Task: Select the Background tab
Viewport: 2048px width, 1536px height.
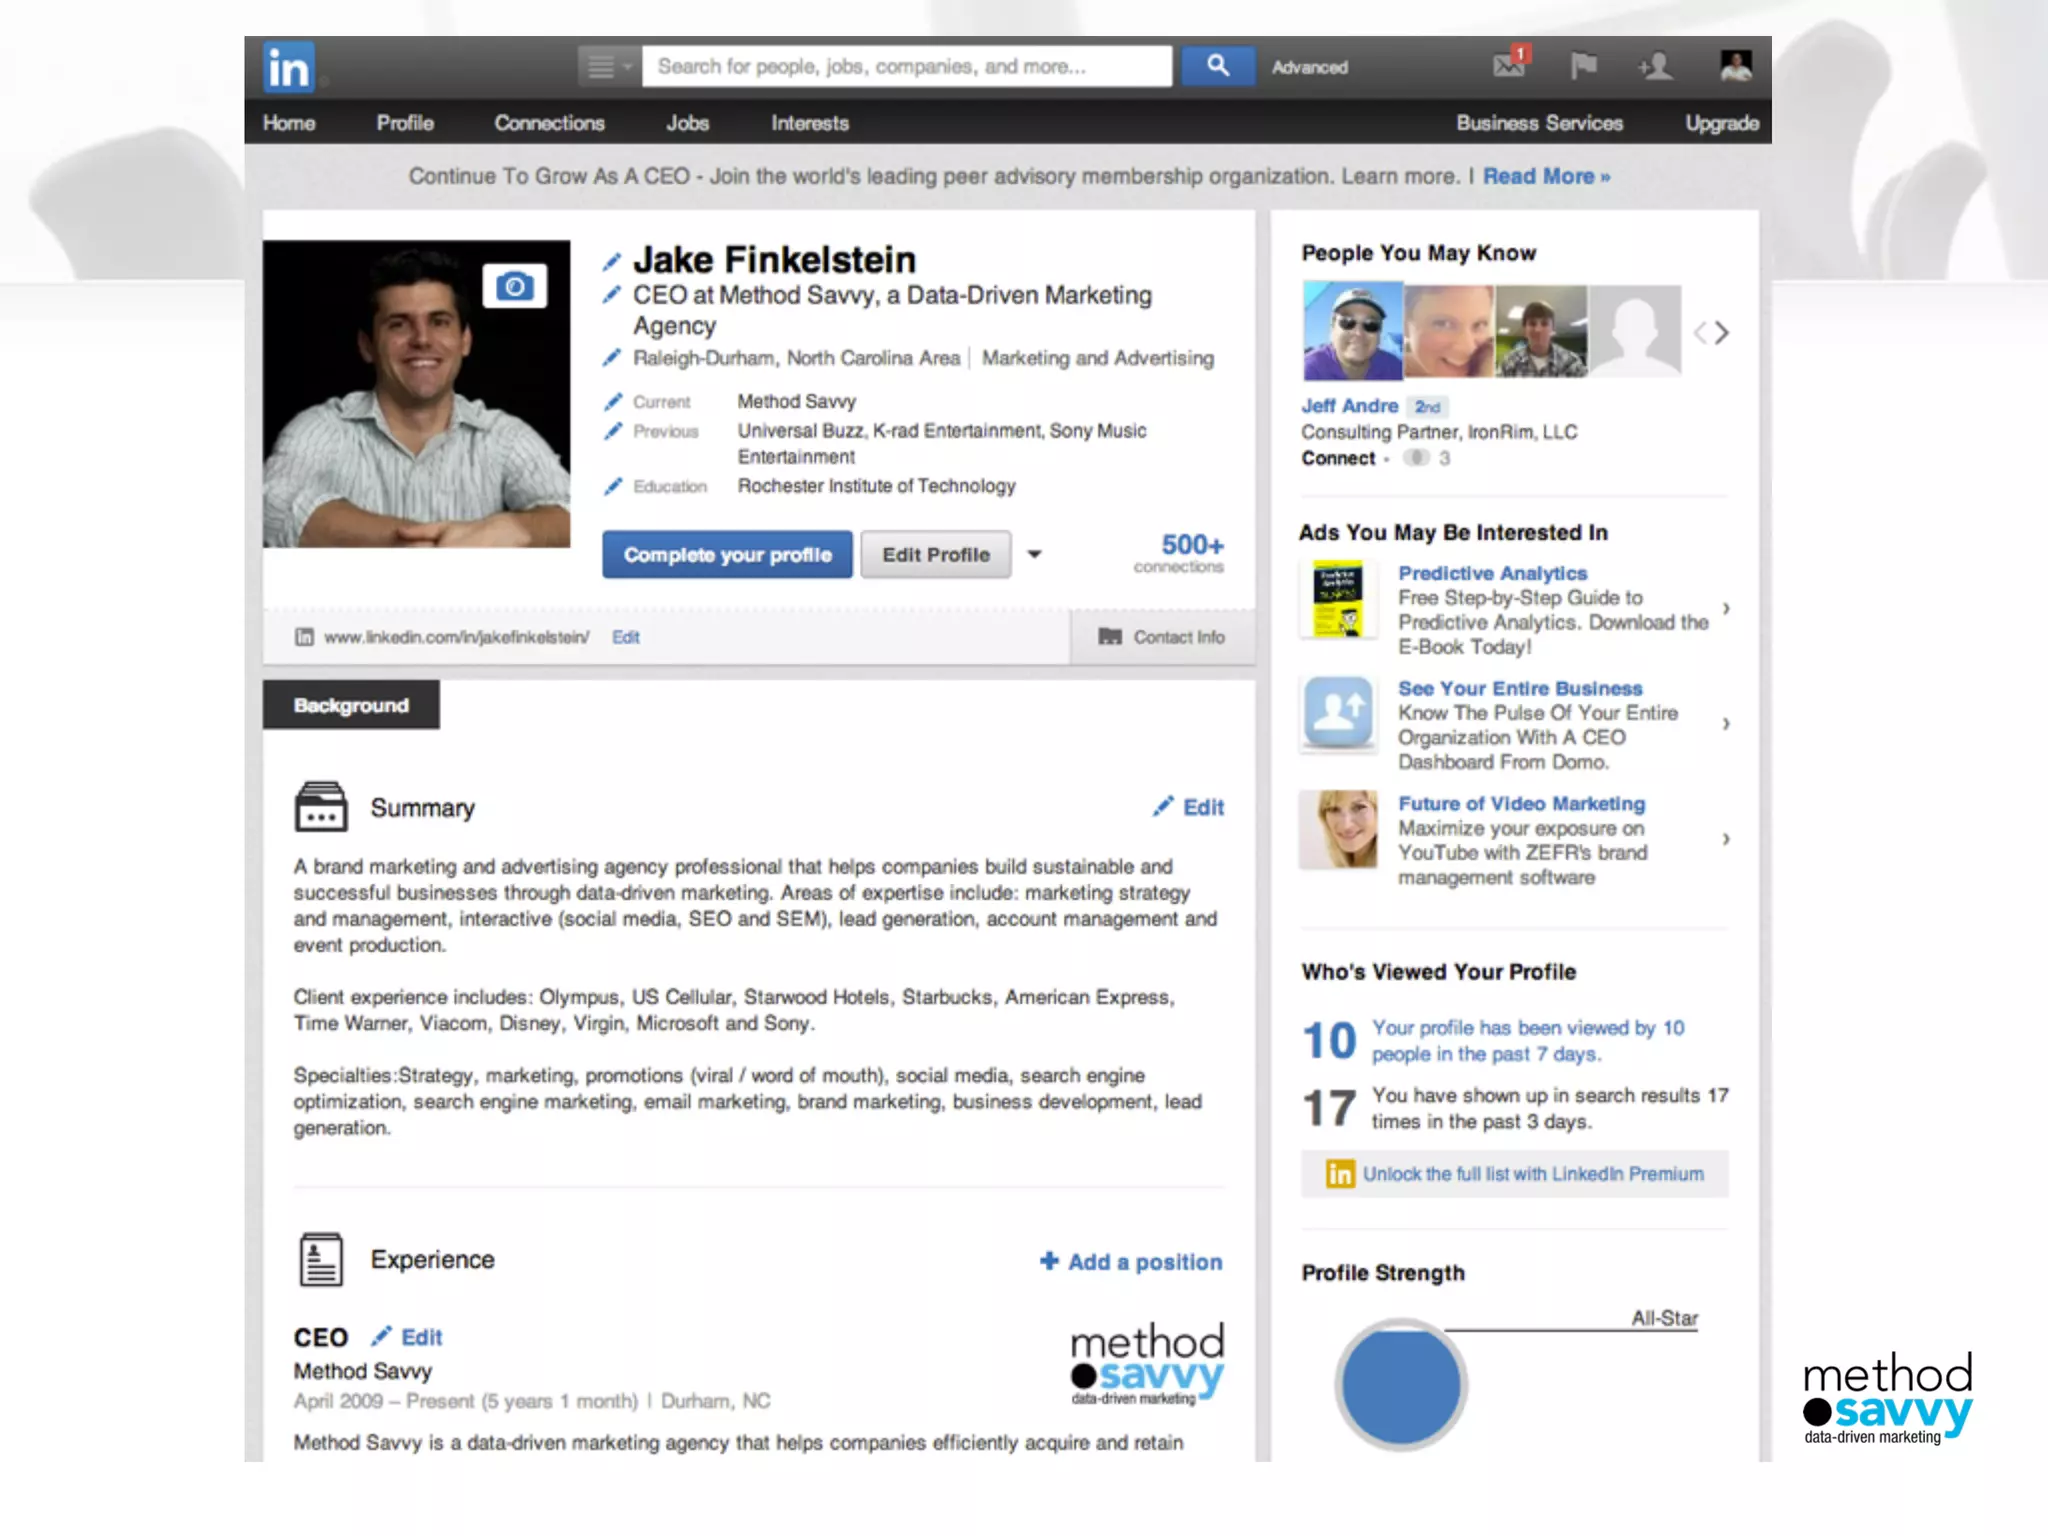Action: 351,705
